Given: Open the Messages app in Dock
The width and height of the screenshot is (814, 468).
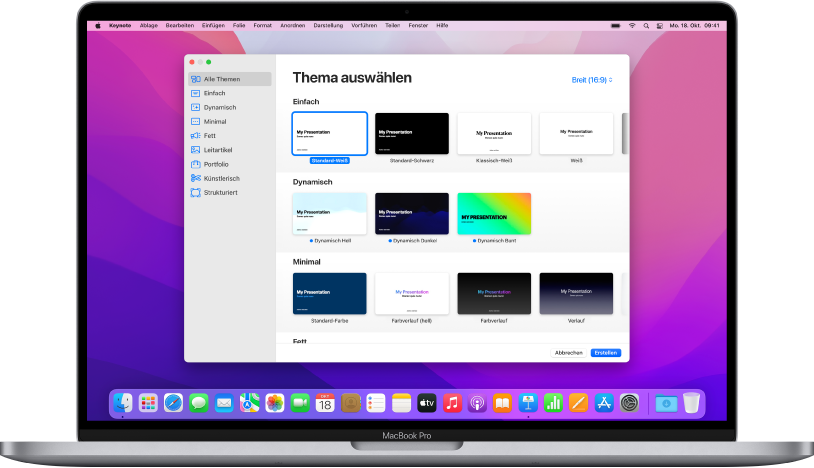Looking at the screenshot, I should tap(199, 403).
